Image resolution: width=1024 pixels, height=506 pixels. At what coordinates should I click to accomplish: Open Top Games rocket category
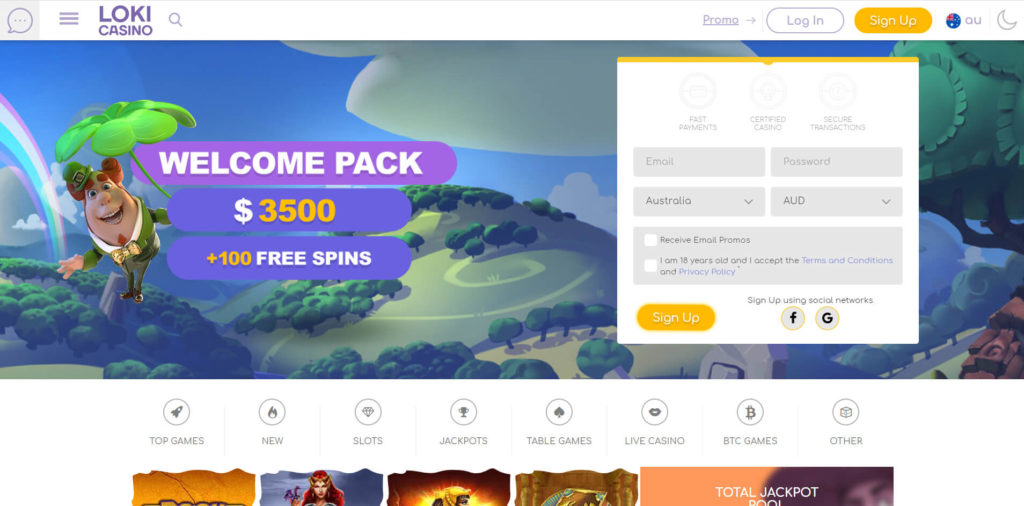coord(176,422)
